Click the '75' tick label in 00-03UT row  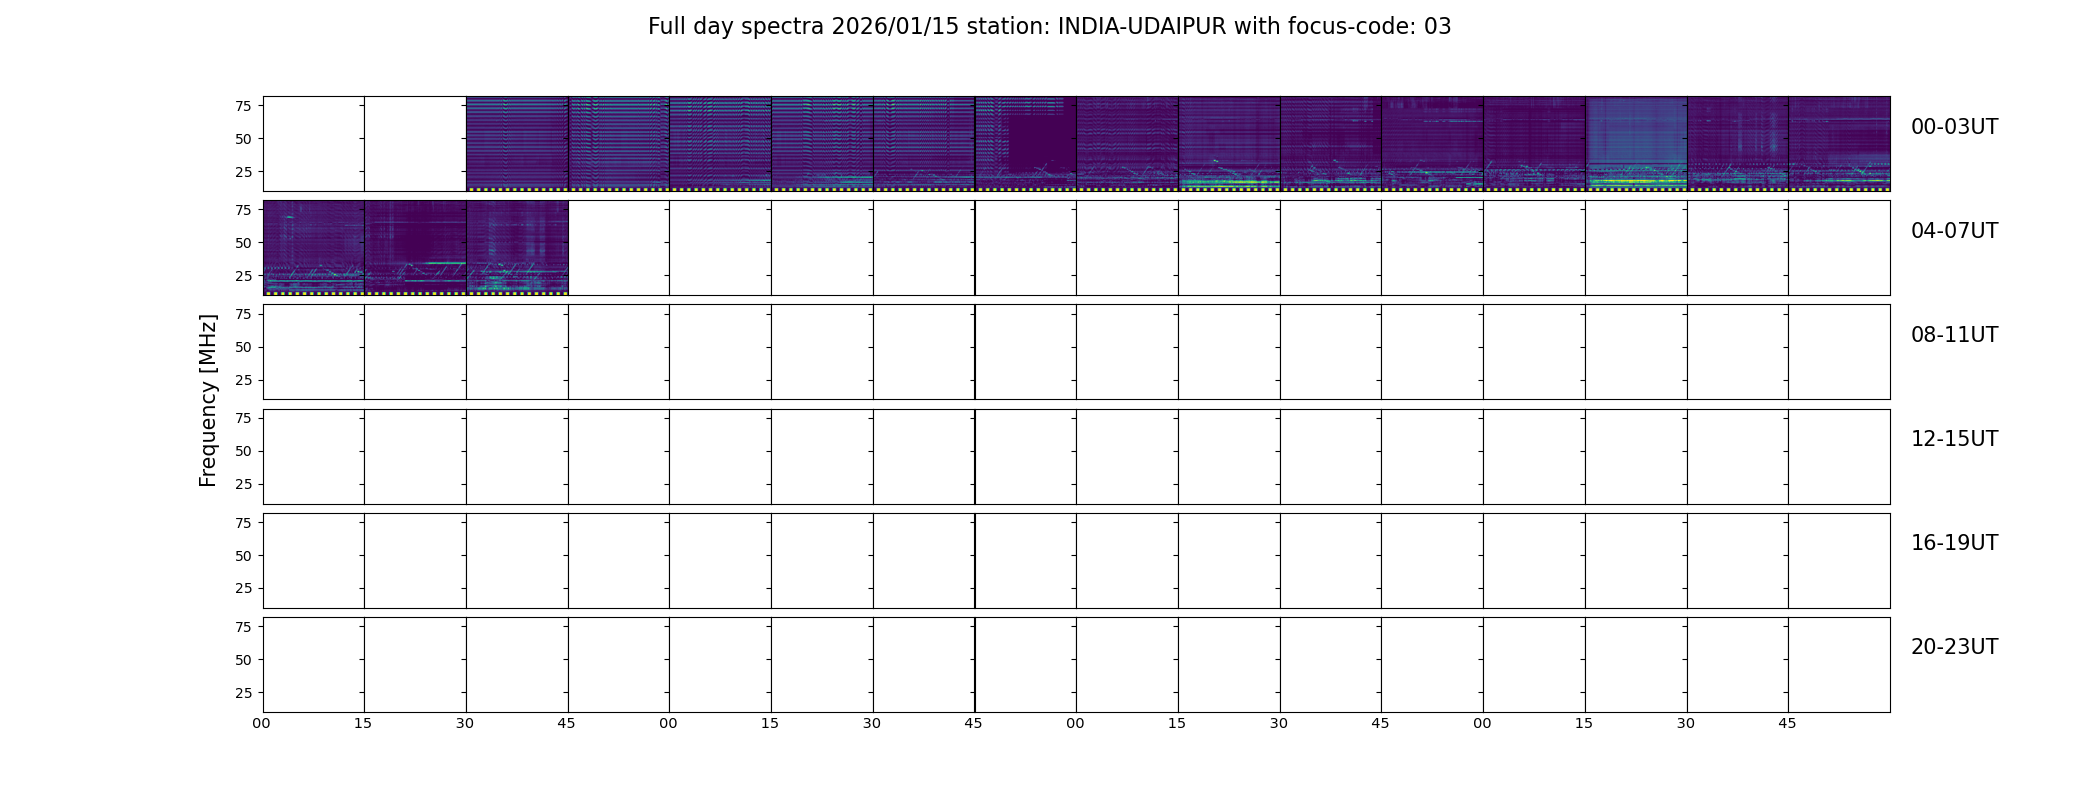243,106
